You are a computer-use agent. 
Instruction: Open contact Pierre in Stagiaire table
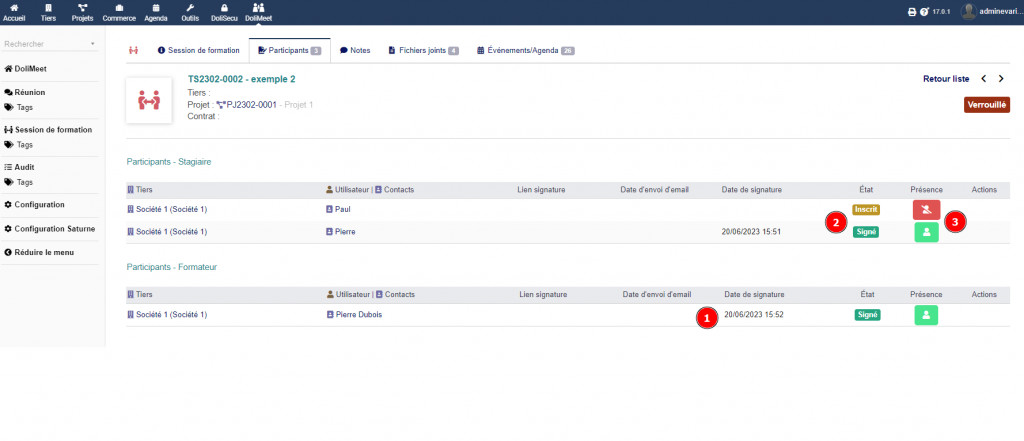point(341,231)
